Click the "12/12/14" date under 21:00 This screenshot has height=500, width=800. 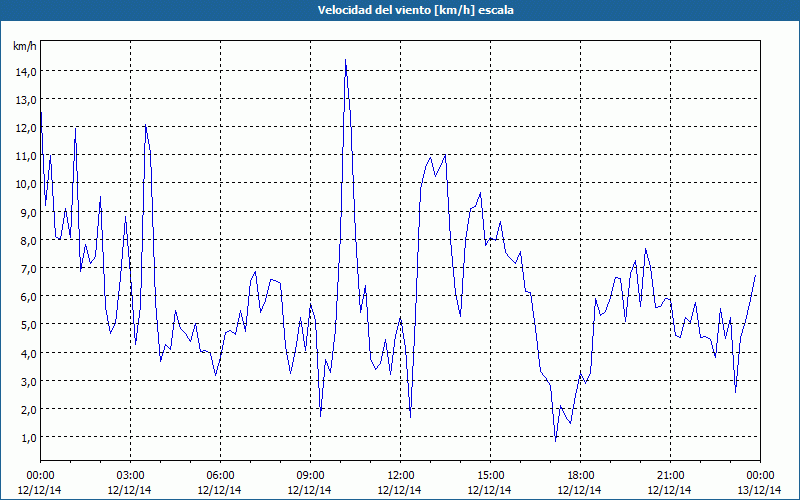coord(669,490)
